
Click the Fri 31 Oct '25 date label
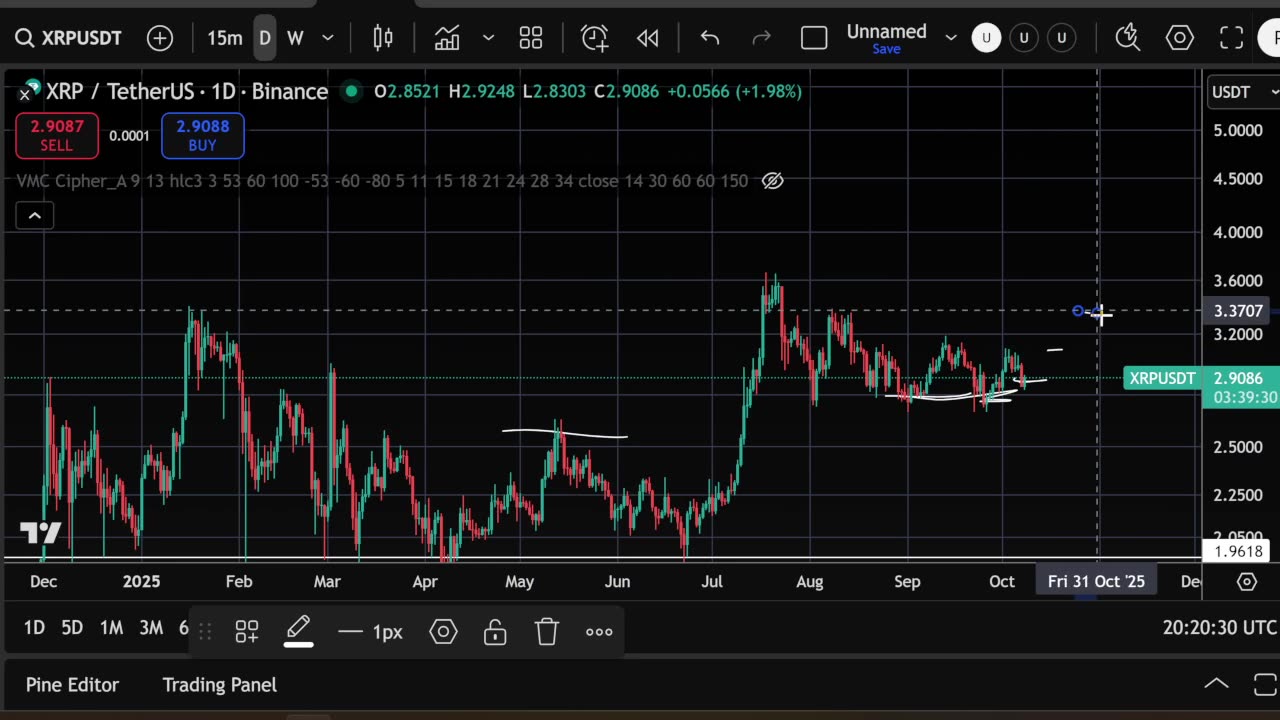(x=1096, y=581)
